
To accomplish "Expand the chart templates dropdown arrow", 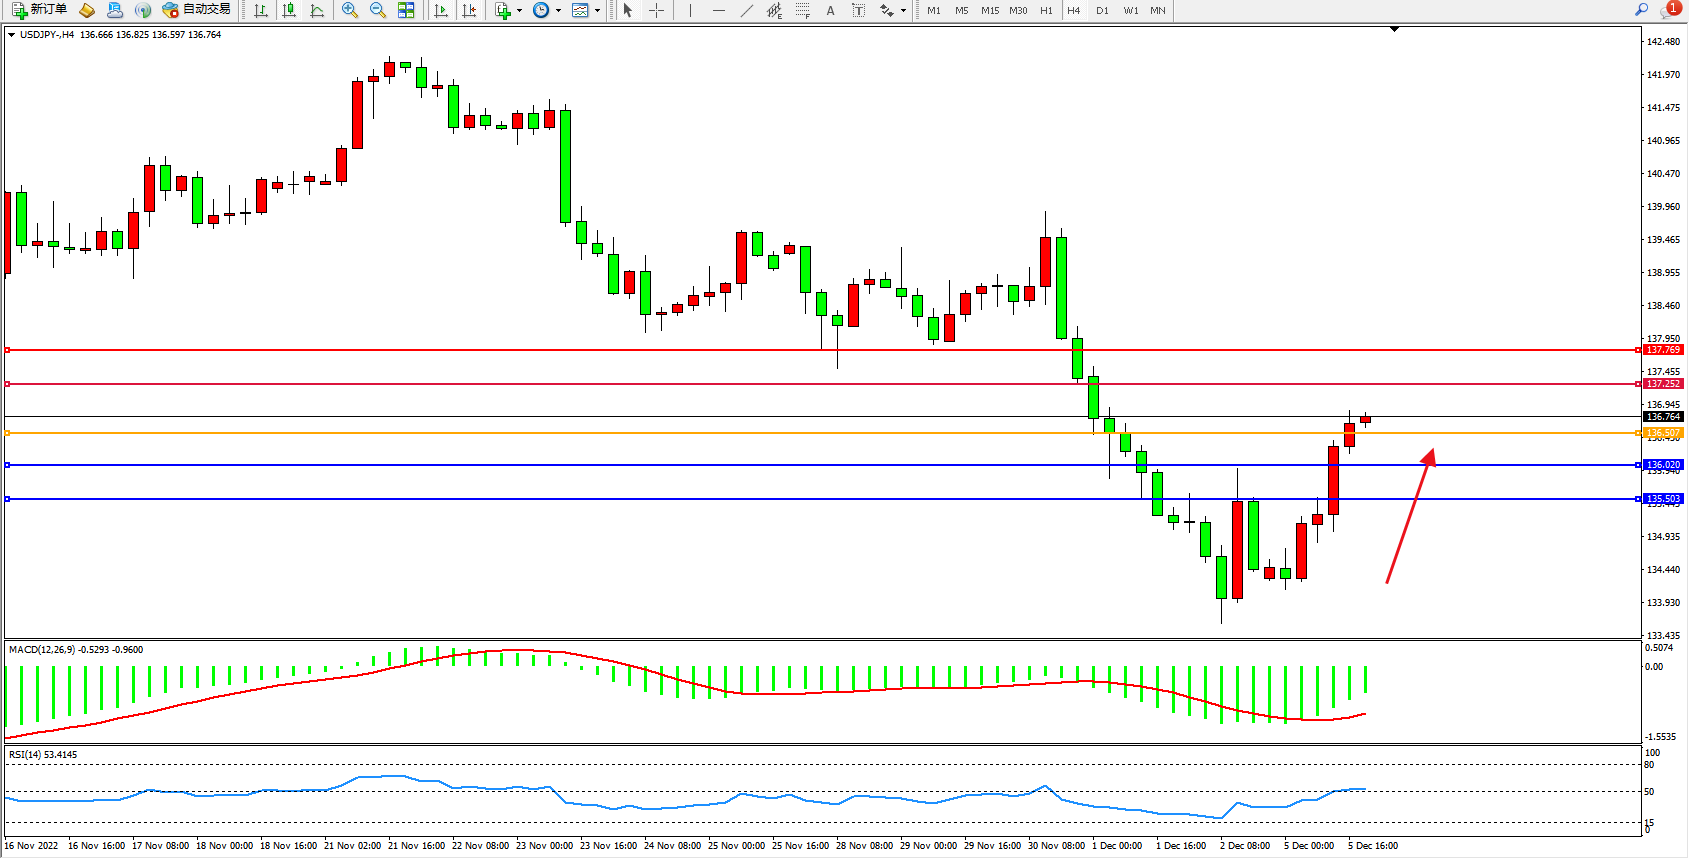I will click(598, 11).
